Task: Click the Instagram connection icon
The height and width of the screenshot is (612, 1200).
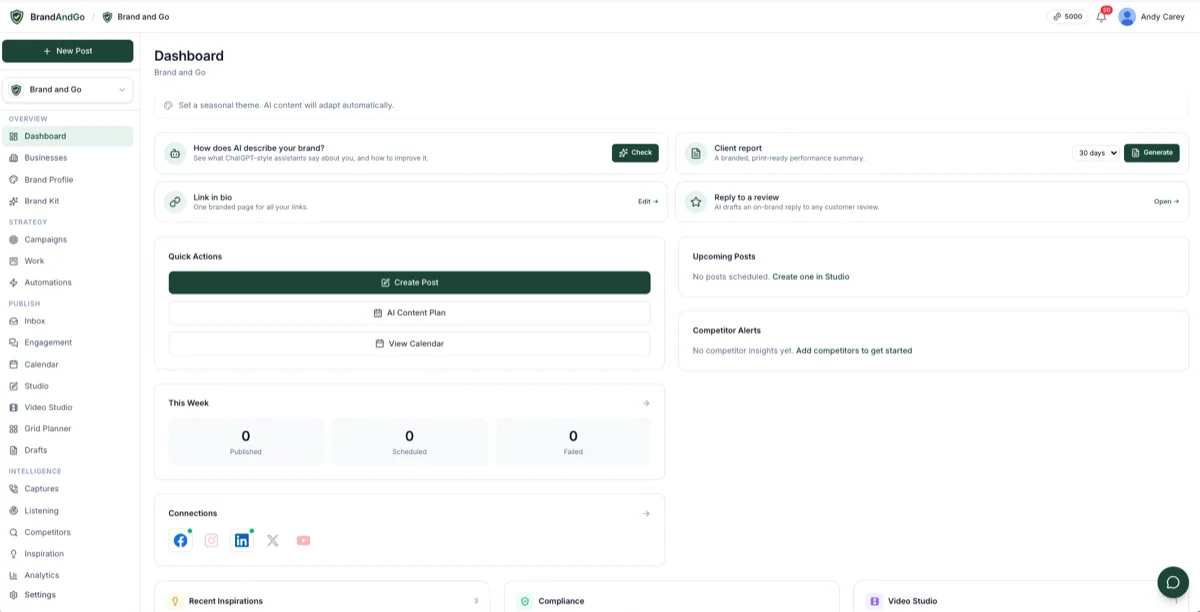Action: [211, 540]
